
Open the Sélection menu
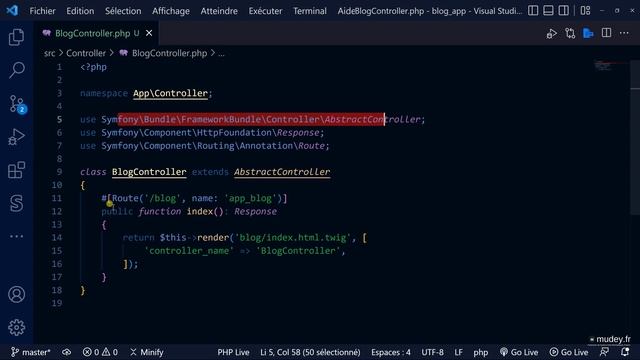pyautogui.click(x=123, y=11)
